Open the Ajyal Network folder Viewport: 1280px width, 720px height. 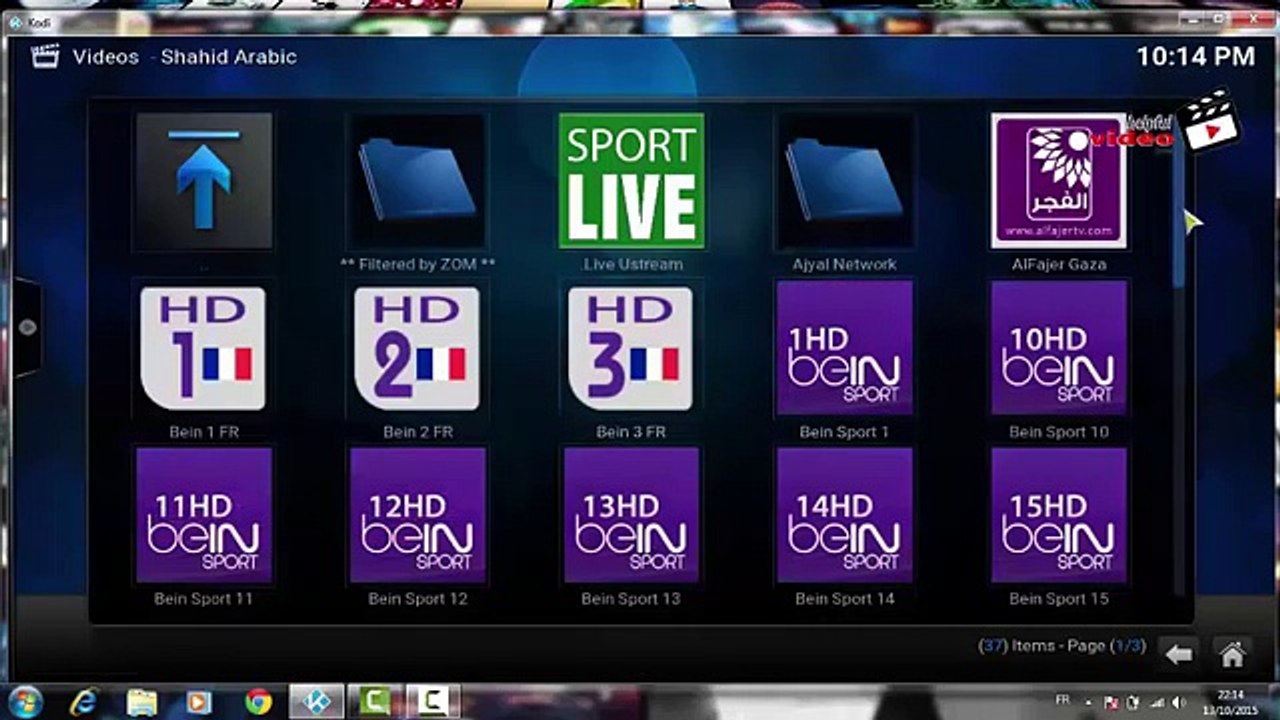tap(845, 180)
